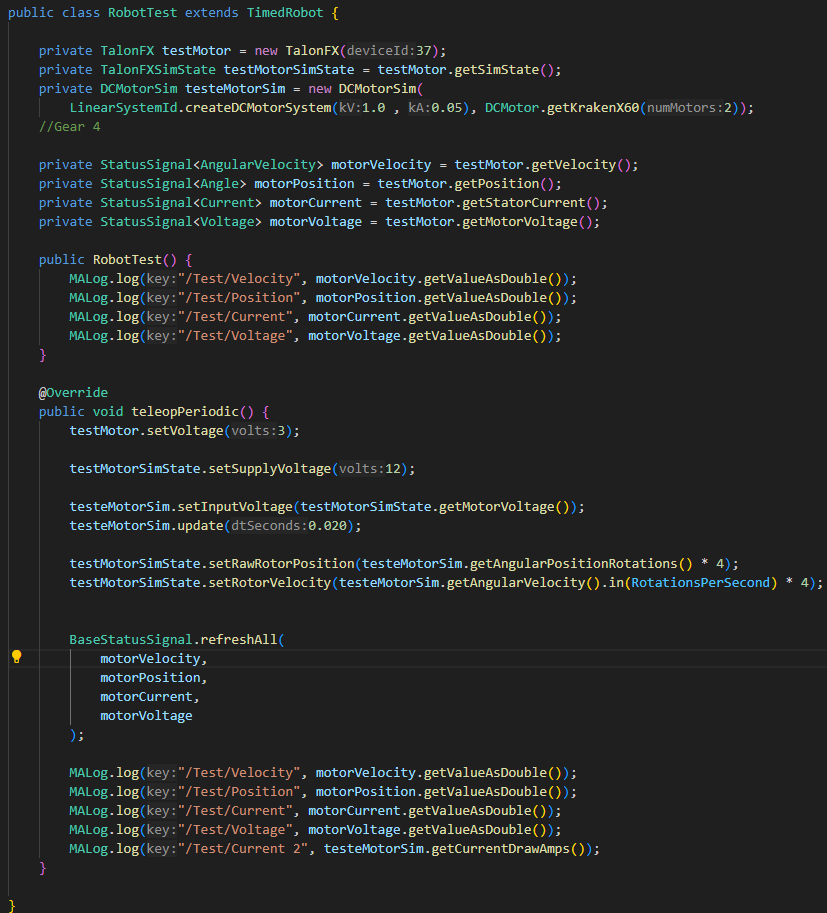The width and height of the screenshot is (827, 913).
Task: Click the AngularVelocity generic type
Action: tap(257, 165)
